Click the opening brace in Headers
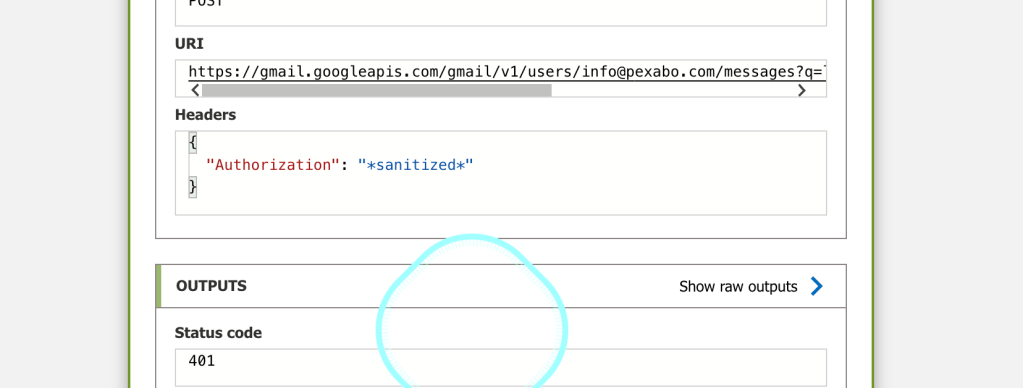Image resolution: width=1023 pixels, height=388 pixels. point(192,142)
